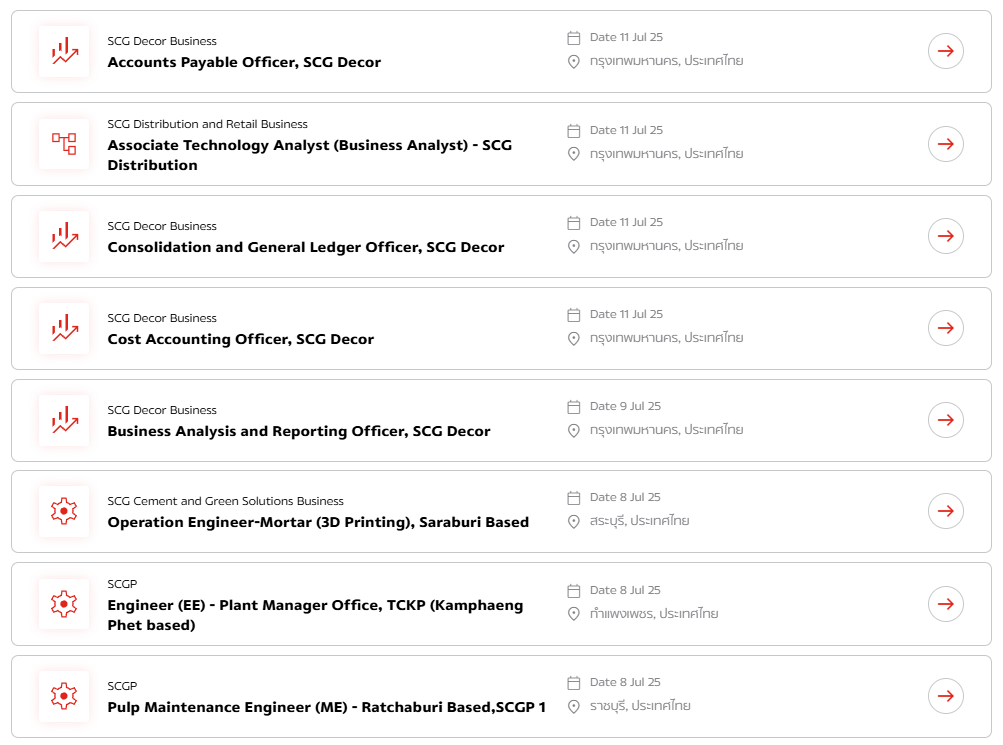1003x745 pixels.
Task: Open arrow button for Accounts Payable Officer job
Action: (x=945, y=51)
